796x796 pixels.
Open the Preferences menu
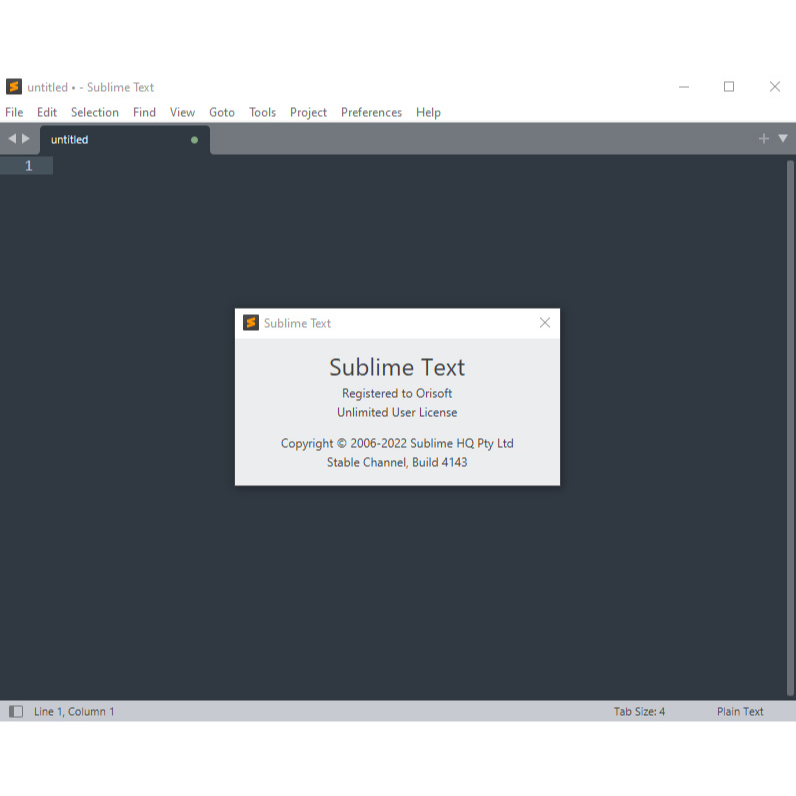point(371,112)
